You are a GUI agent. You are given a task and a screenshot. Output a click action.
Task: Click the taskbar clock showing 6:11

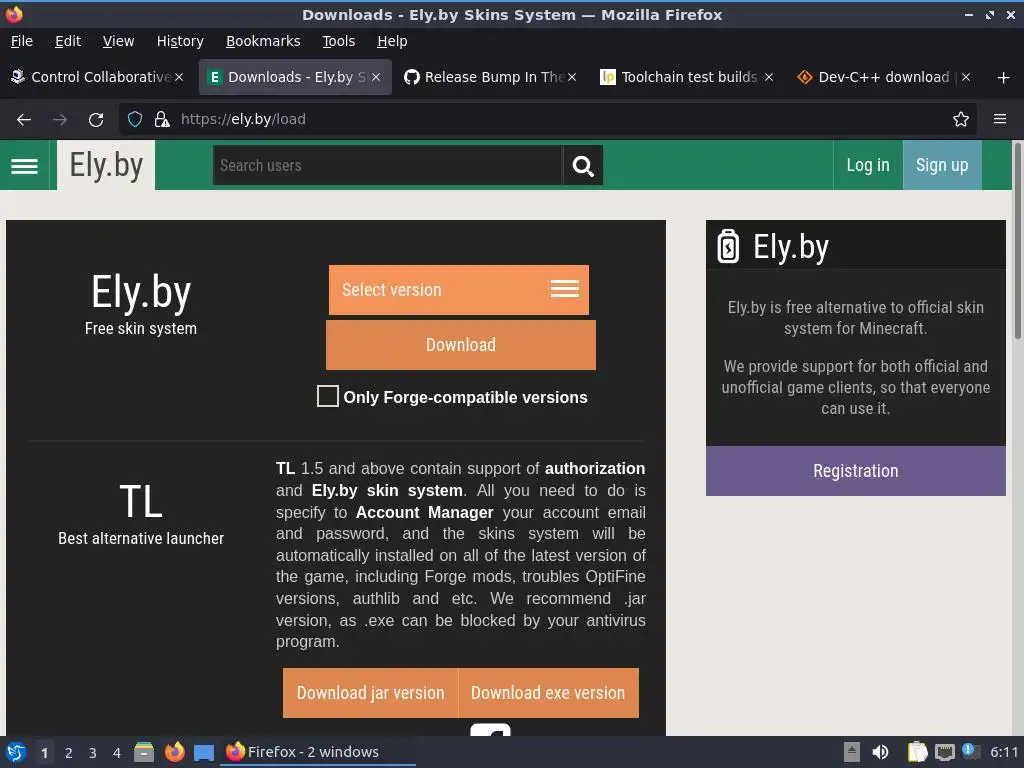pyautogui.click(x=1004, y=752)
